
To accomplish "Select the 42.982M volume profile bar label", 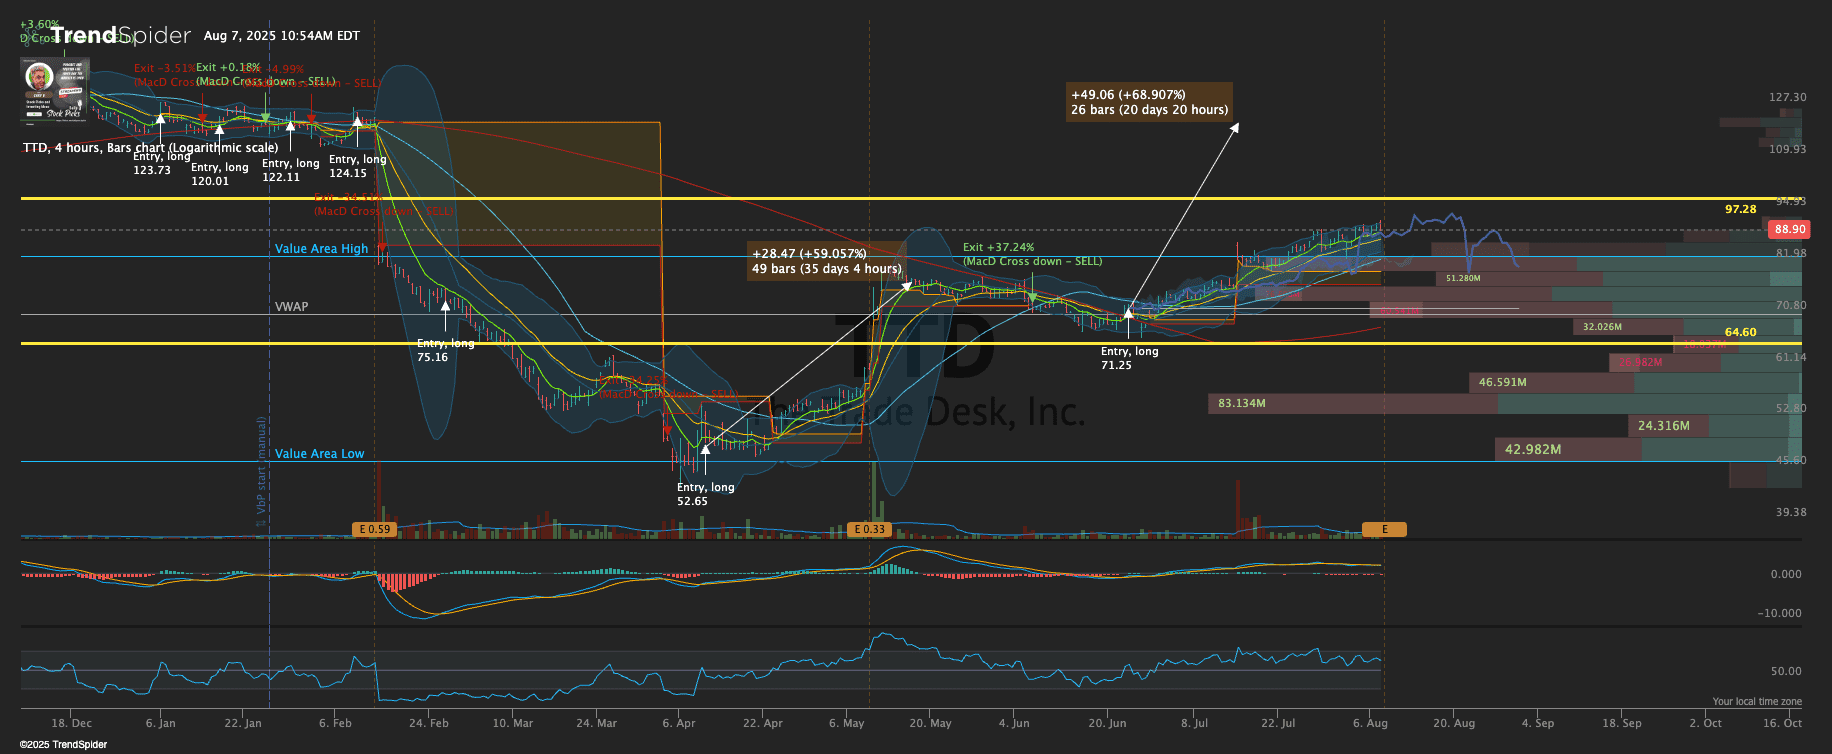I will click(x=1533, y=449).
